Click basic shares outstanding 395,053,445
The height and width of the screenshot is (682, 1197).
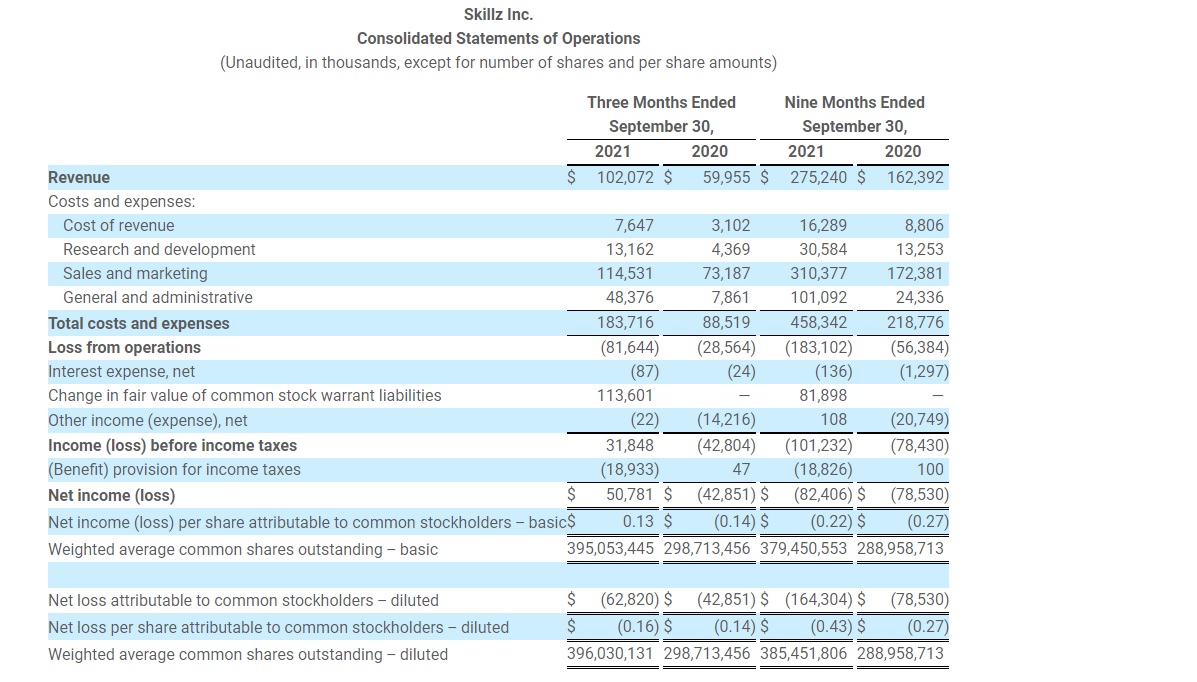tap(611, 548)
